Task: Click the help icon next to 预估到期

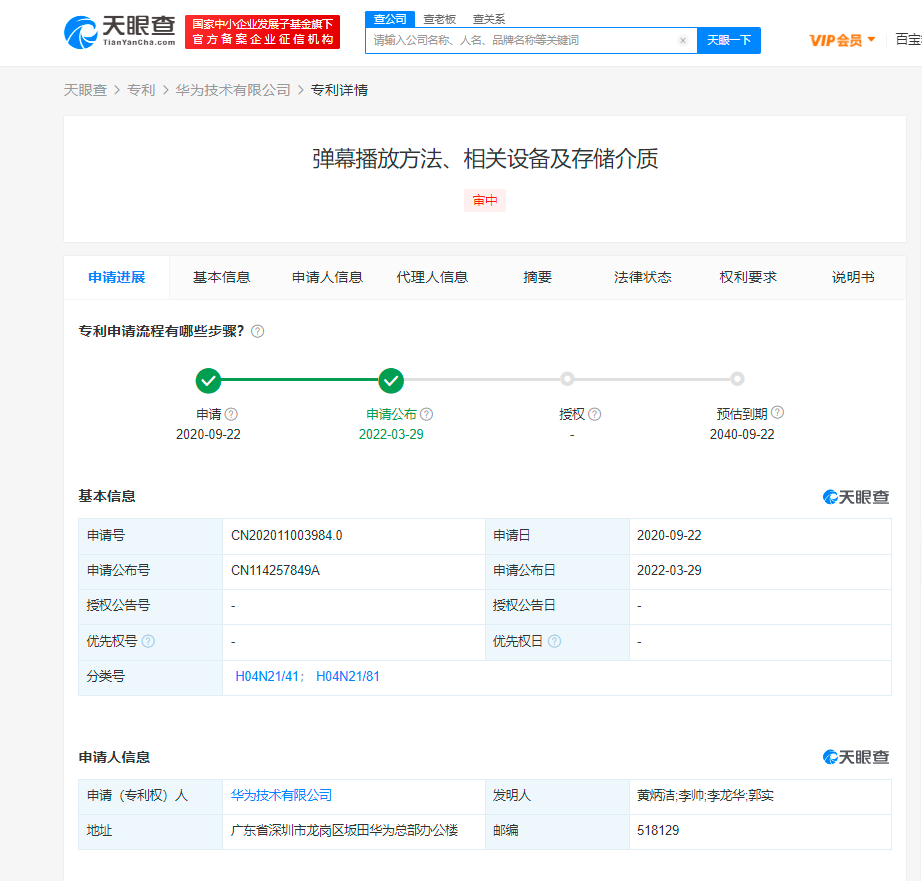Action: point(777,413)
